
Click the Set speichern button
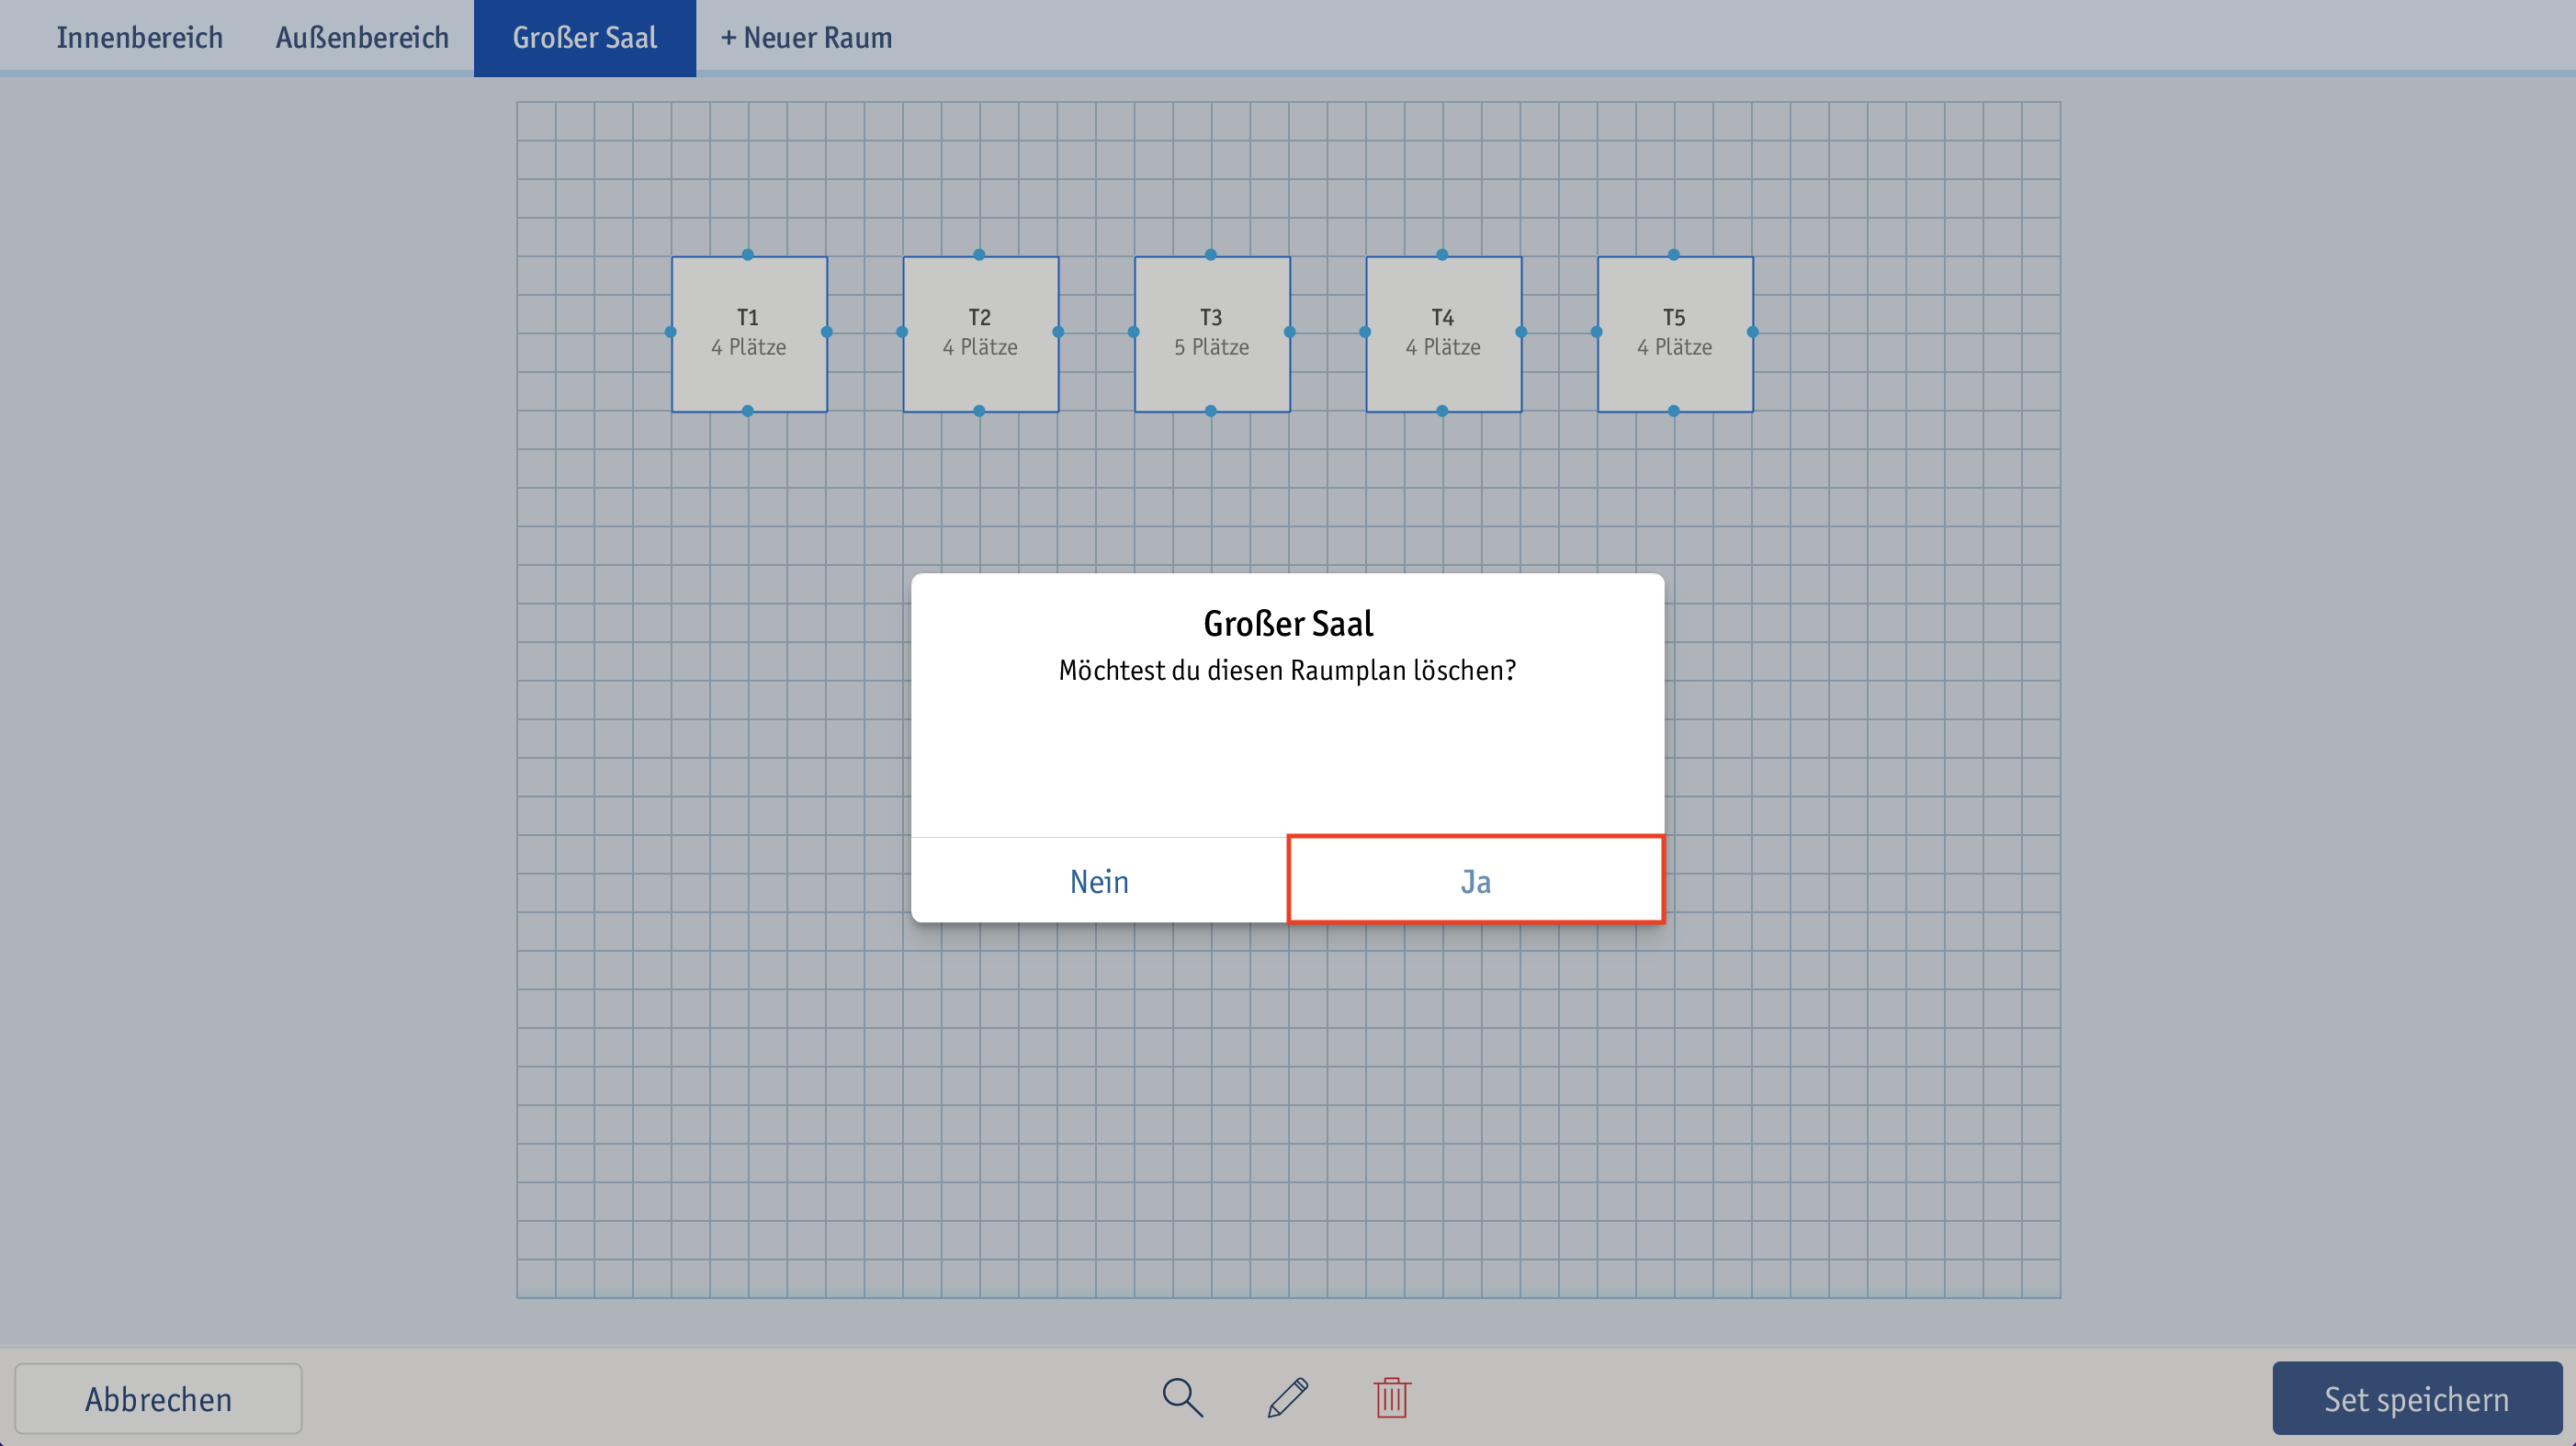point(2416,1398)
